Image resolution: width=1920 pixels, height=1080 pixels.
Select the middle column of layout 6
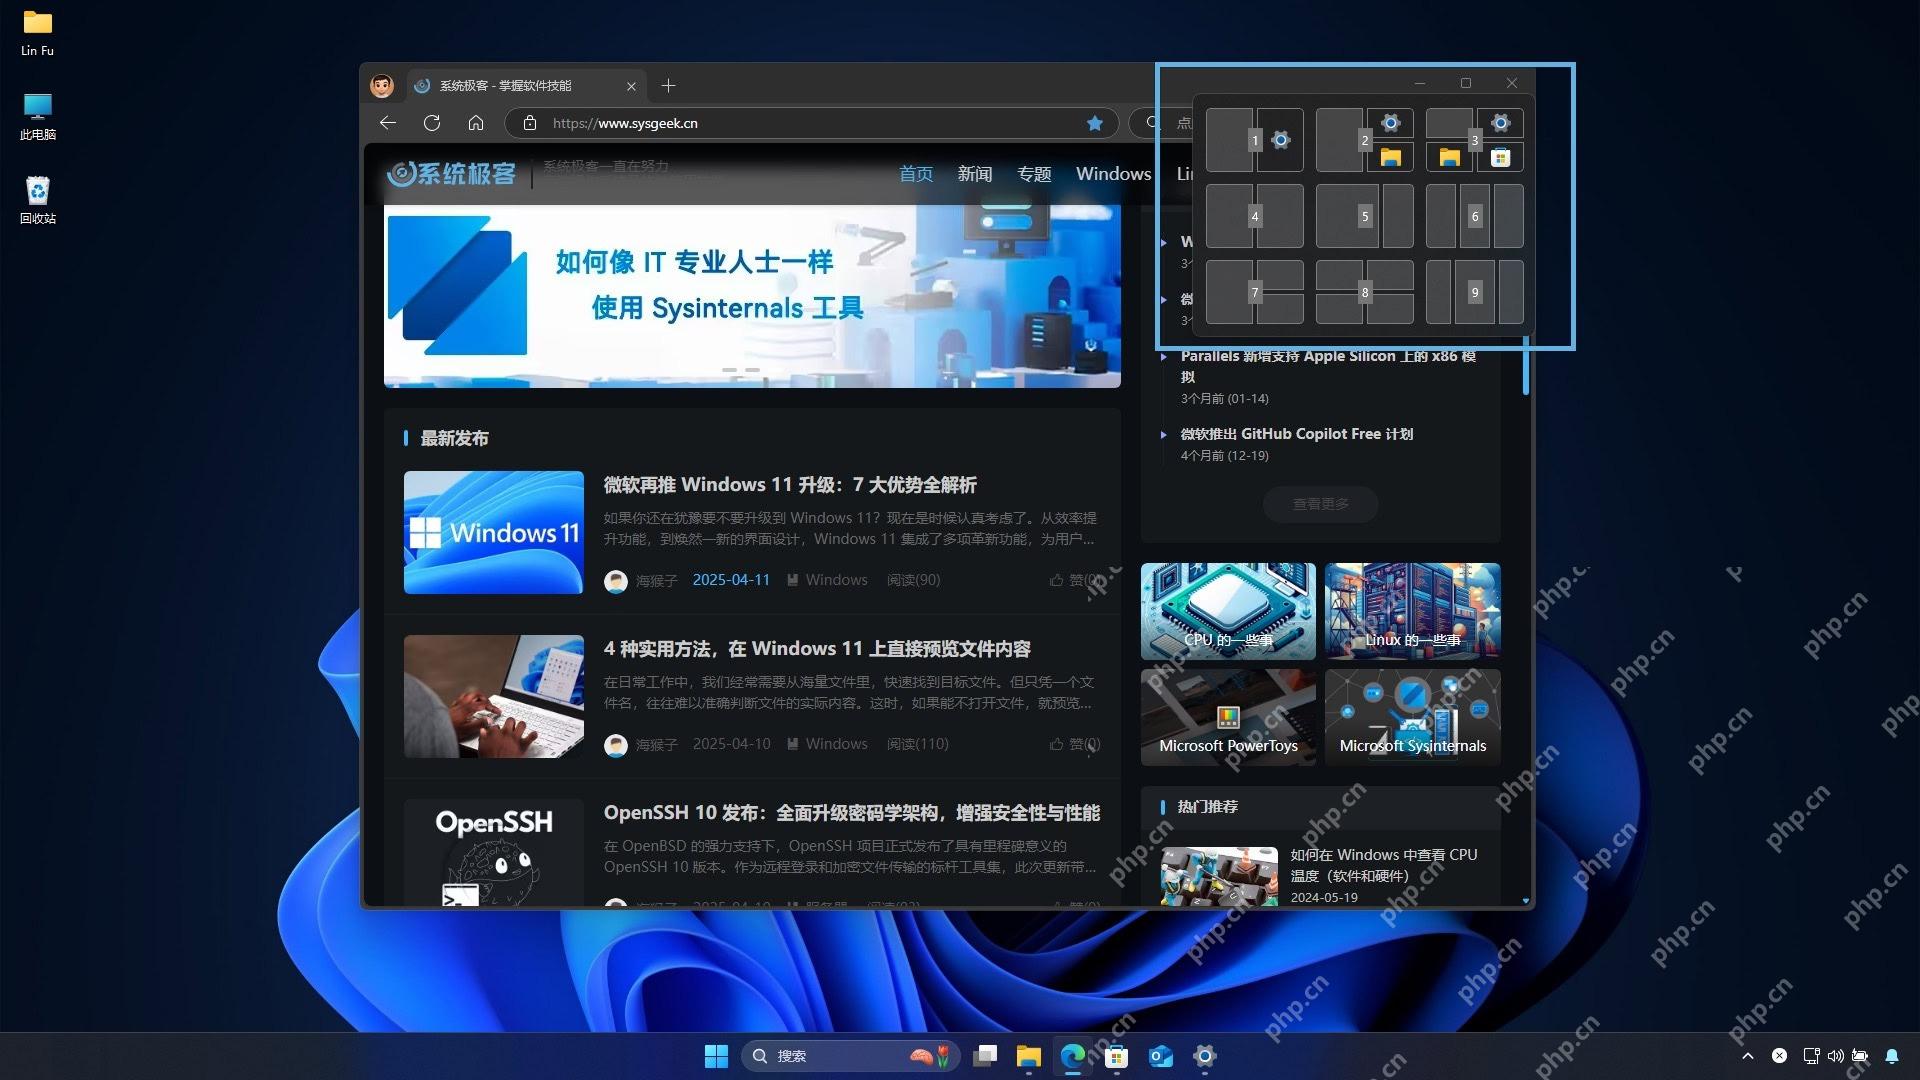(x=1475, y=216)
